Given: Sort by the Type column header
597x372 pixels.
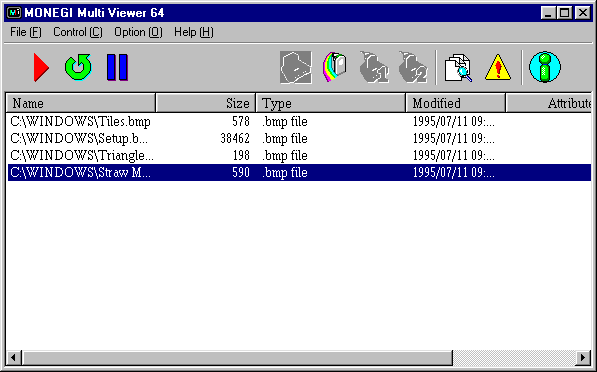Looking at the screenshot, I should [x=331, y=103].
